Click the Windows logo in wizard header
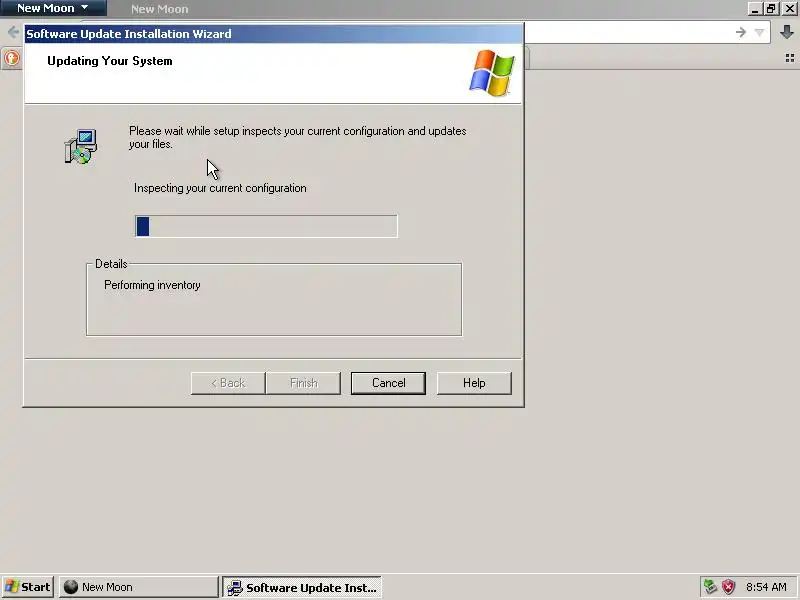The width and height of the screenshot is (800, 600). (x=492, y=73)
